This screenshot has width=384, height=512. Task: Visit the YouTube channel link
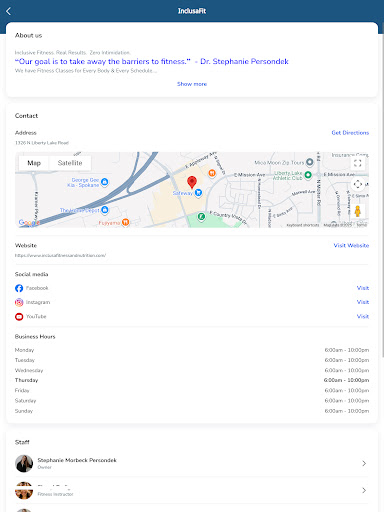point(363,316)
